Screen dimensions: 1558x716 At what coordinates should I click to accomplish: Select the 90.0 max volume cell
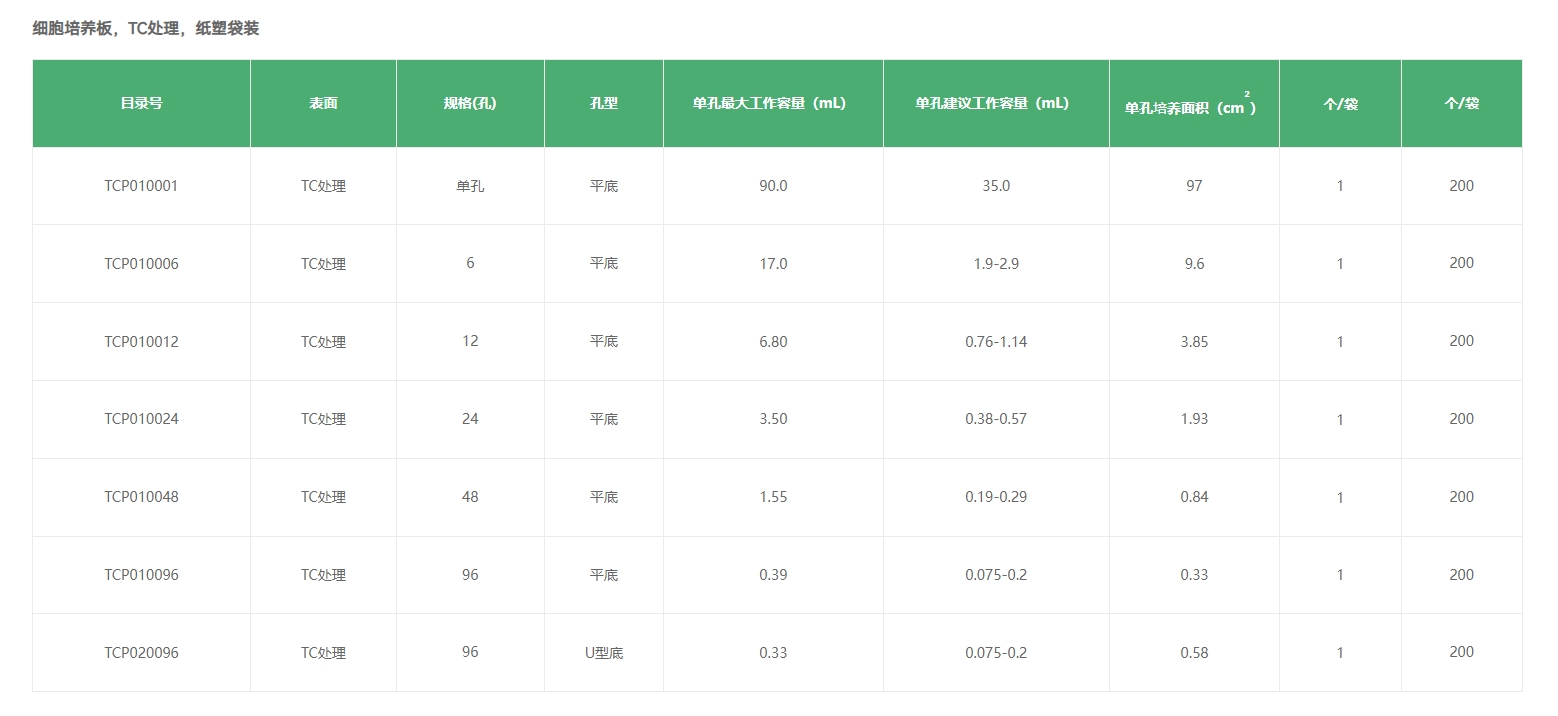coord(773,186)
